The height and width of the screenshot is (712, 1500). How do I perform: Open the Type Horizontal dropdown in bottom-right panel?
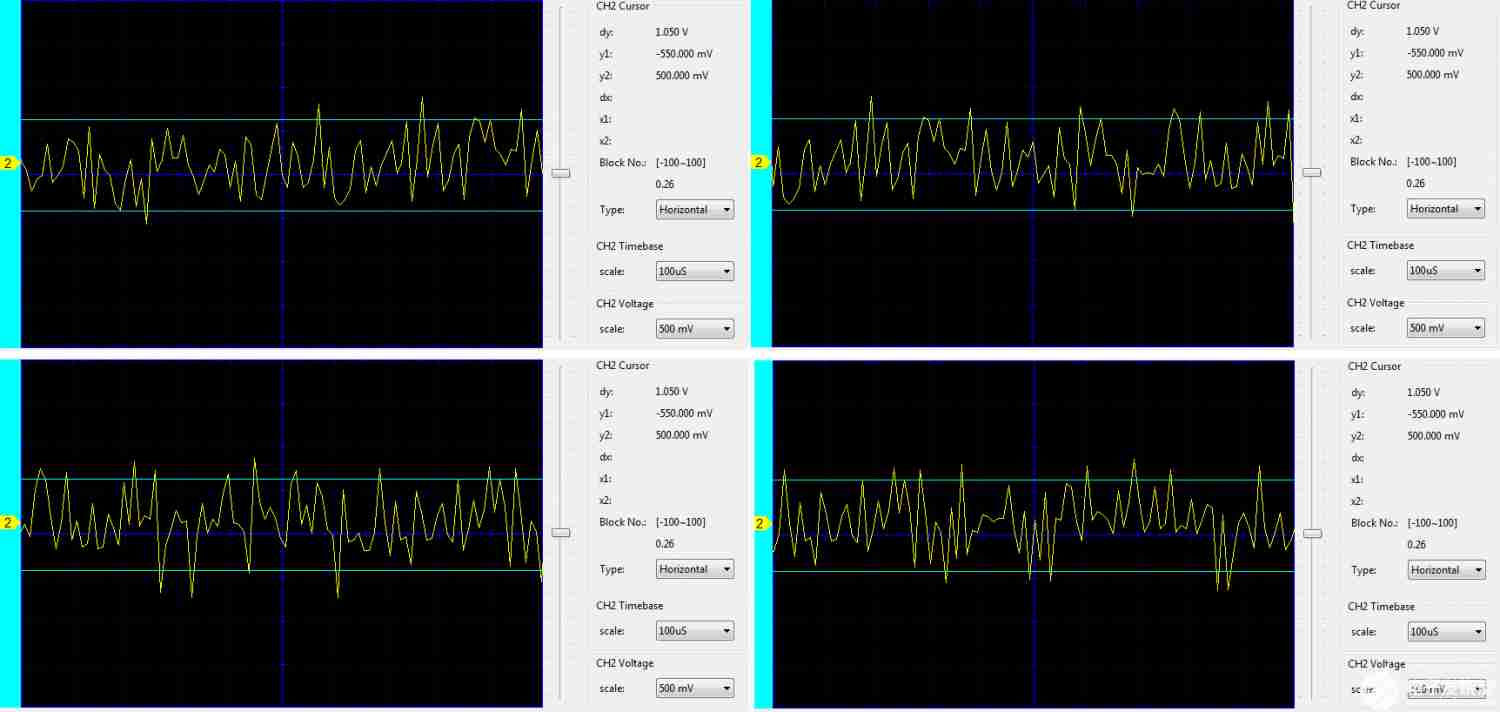click(x=1447, y=570)
